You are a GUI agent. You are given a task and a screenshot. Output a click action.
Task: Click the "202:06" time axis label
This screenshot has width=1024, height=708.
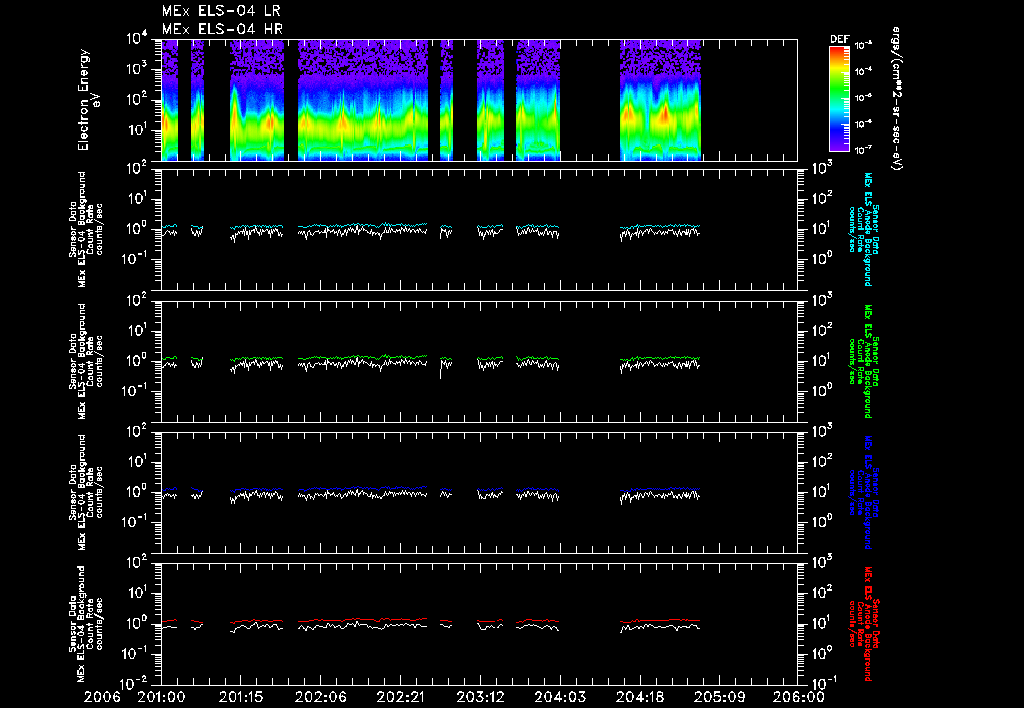point(321,697)
